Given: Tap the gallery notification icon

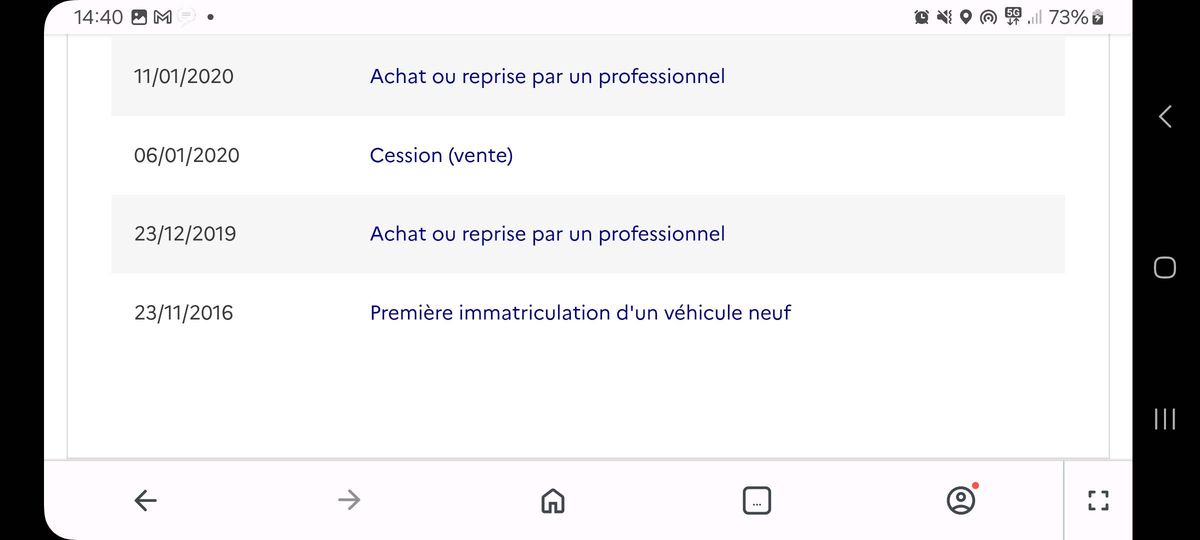Looking at the screenshot, I should point(139,17).
